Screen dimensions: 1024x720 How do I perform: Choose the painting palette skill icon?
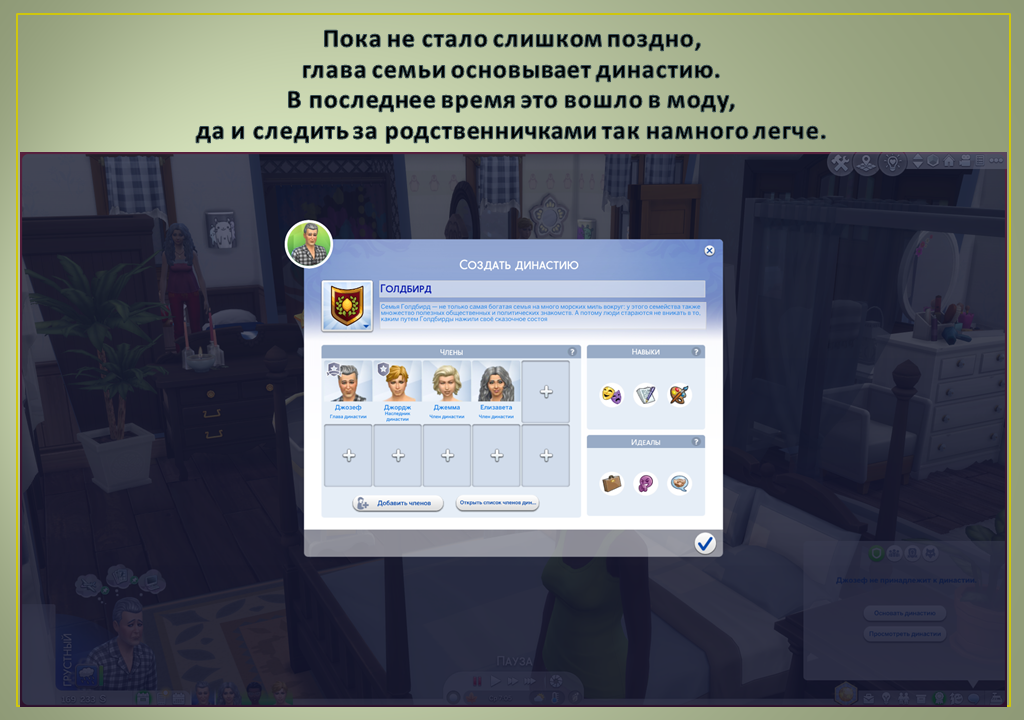(x=679, y=395)
